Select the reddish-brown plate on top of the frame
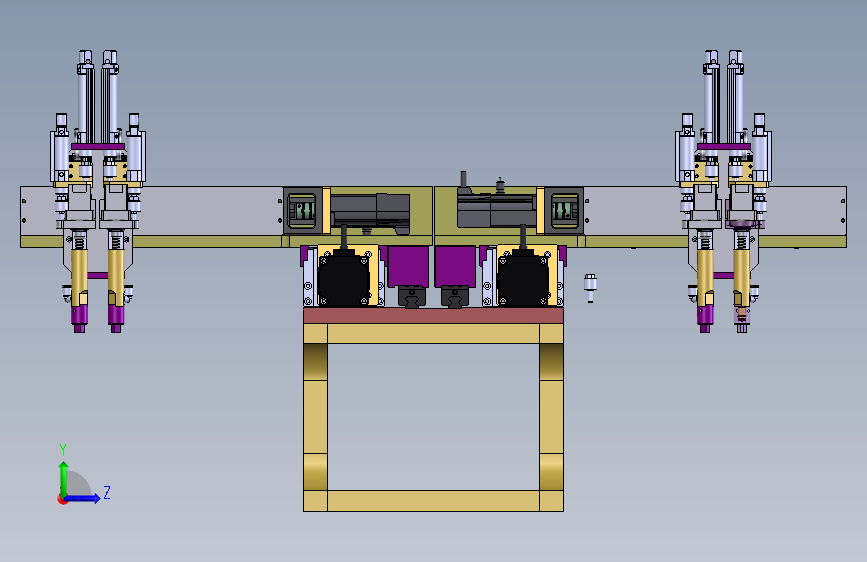Screen dimensions: 867x562 tap(433, 316)
